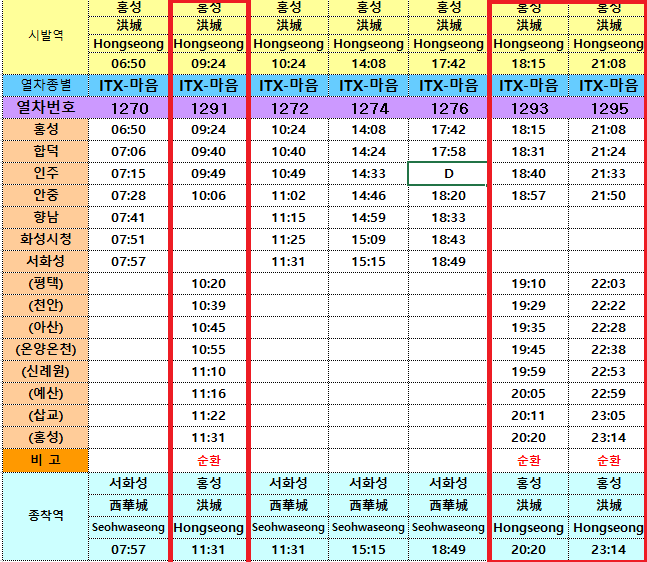Click the 22:59 time cell
Screen dimensions: 647x562
pos(609,394)
